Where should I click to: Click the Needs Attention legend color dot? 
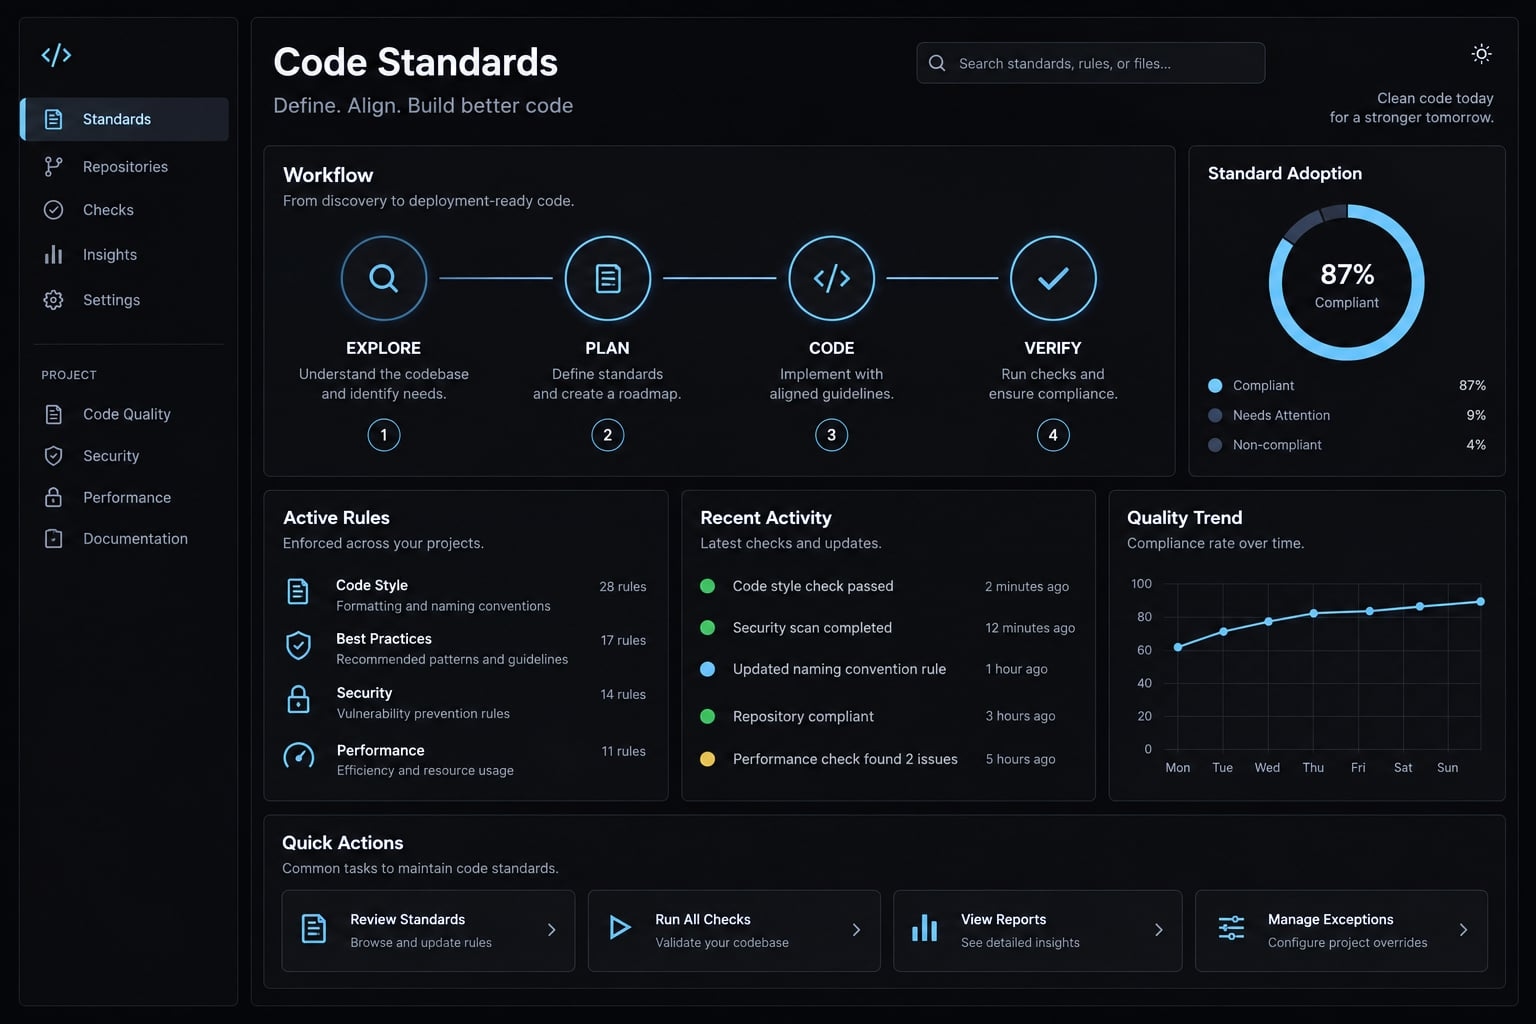pos(1215,415)
